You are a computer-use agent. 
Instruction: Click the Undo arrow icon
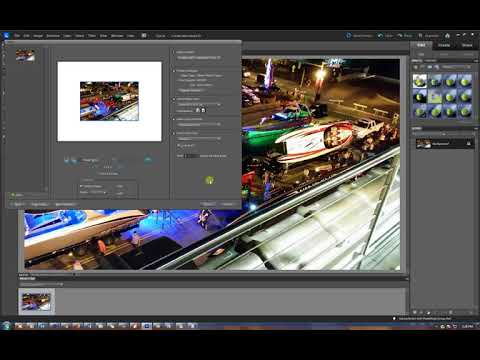pyautogui.click(x=380, y=36)
